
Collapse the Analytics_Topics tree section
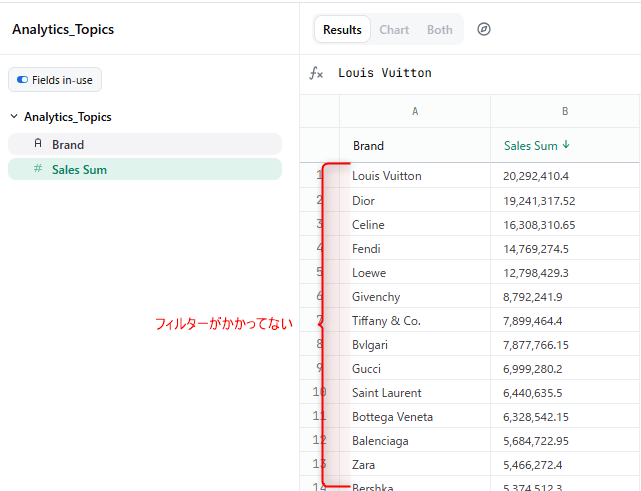point(14,117)
